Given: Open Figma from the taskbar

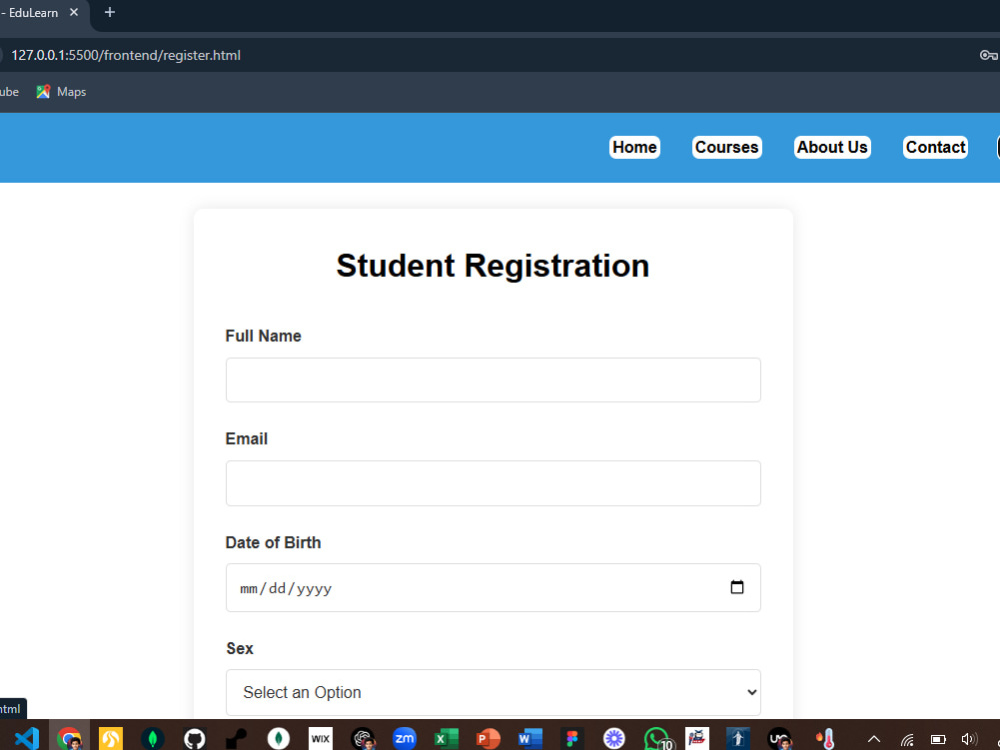Looking at the screenshot, I should tap(572, 739).
